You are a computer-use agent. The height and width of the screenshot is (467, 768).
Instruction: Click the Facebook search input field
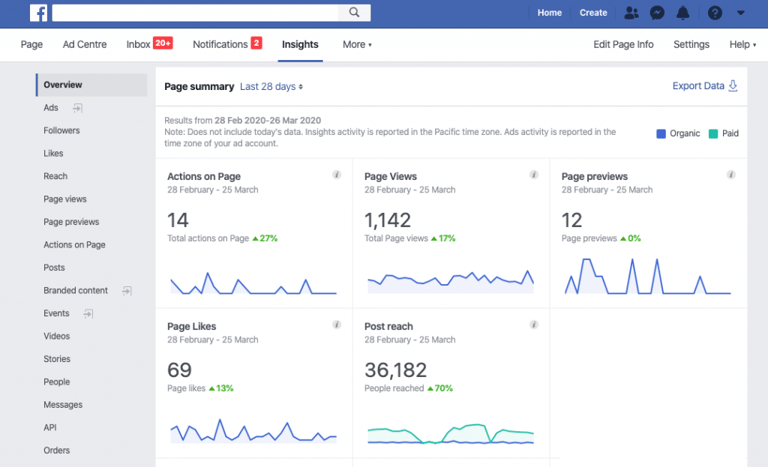click(195, 12)
